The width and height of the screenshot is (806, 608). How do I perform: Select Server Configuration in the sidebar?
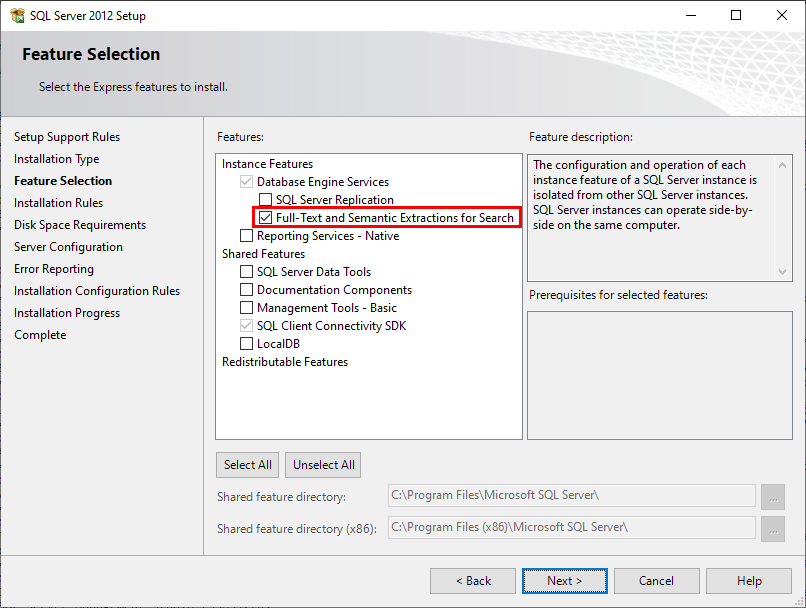(x=68, y=246)
